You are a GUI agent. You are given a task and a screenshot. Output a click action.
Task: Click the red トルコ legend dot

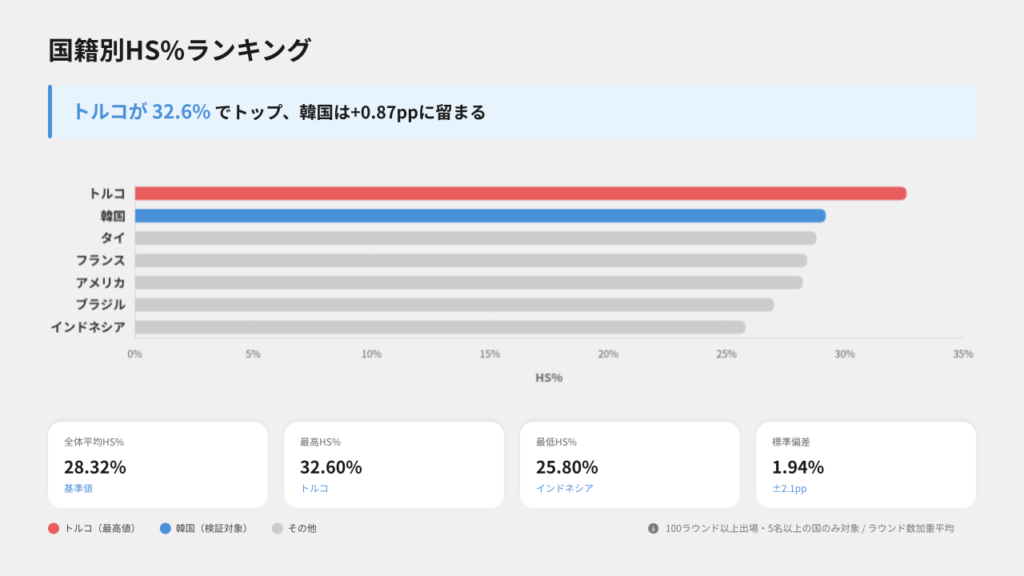pyautogui.click(x=53, y=528)
